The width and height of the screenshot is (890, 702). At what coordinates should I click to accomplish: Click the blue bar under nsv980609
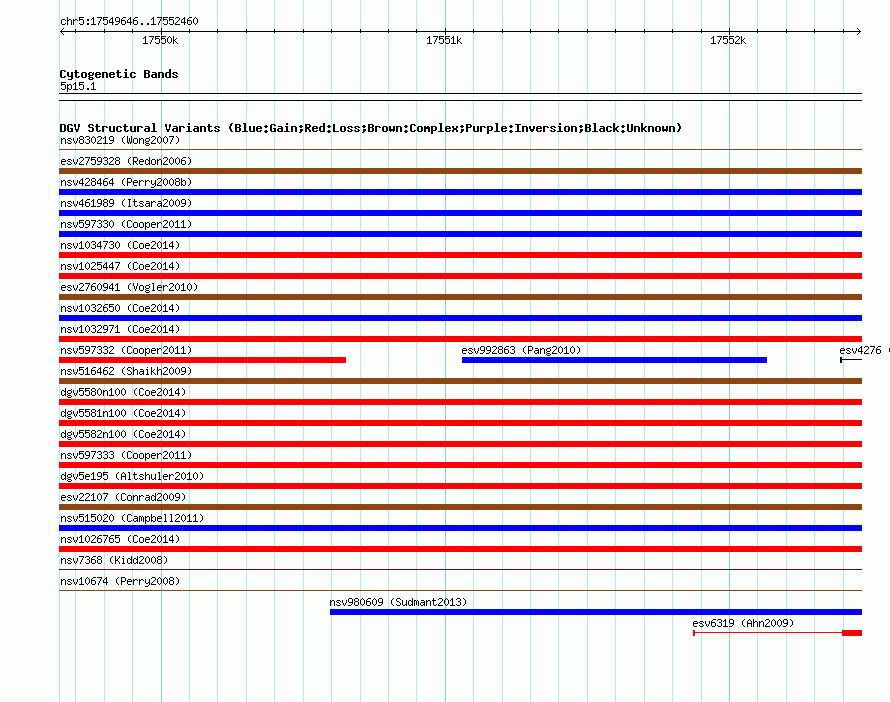(596, 612)
